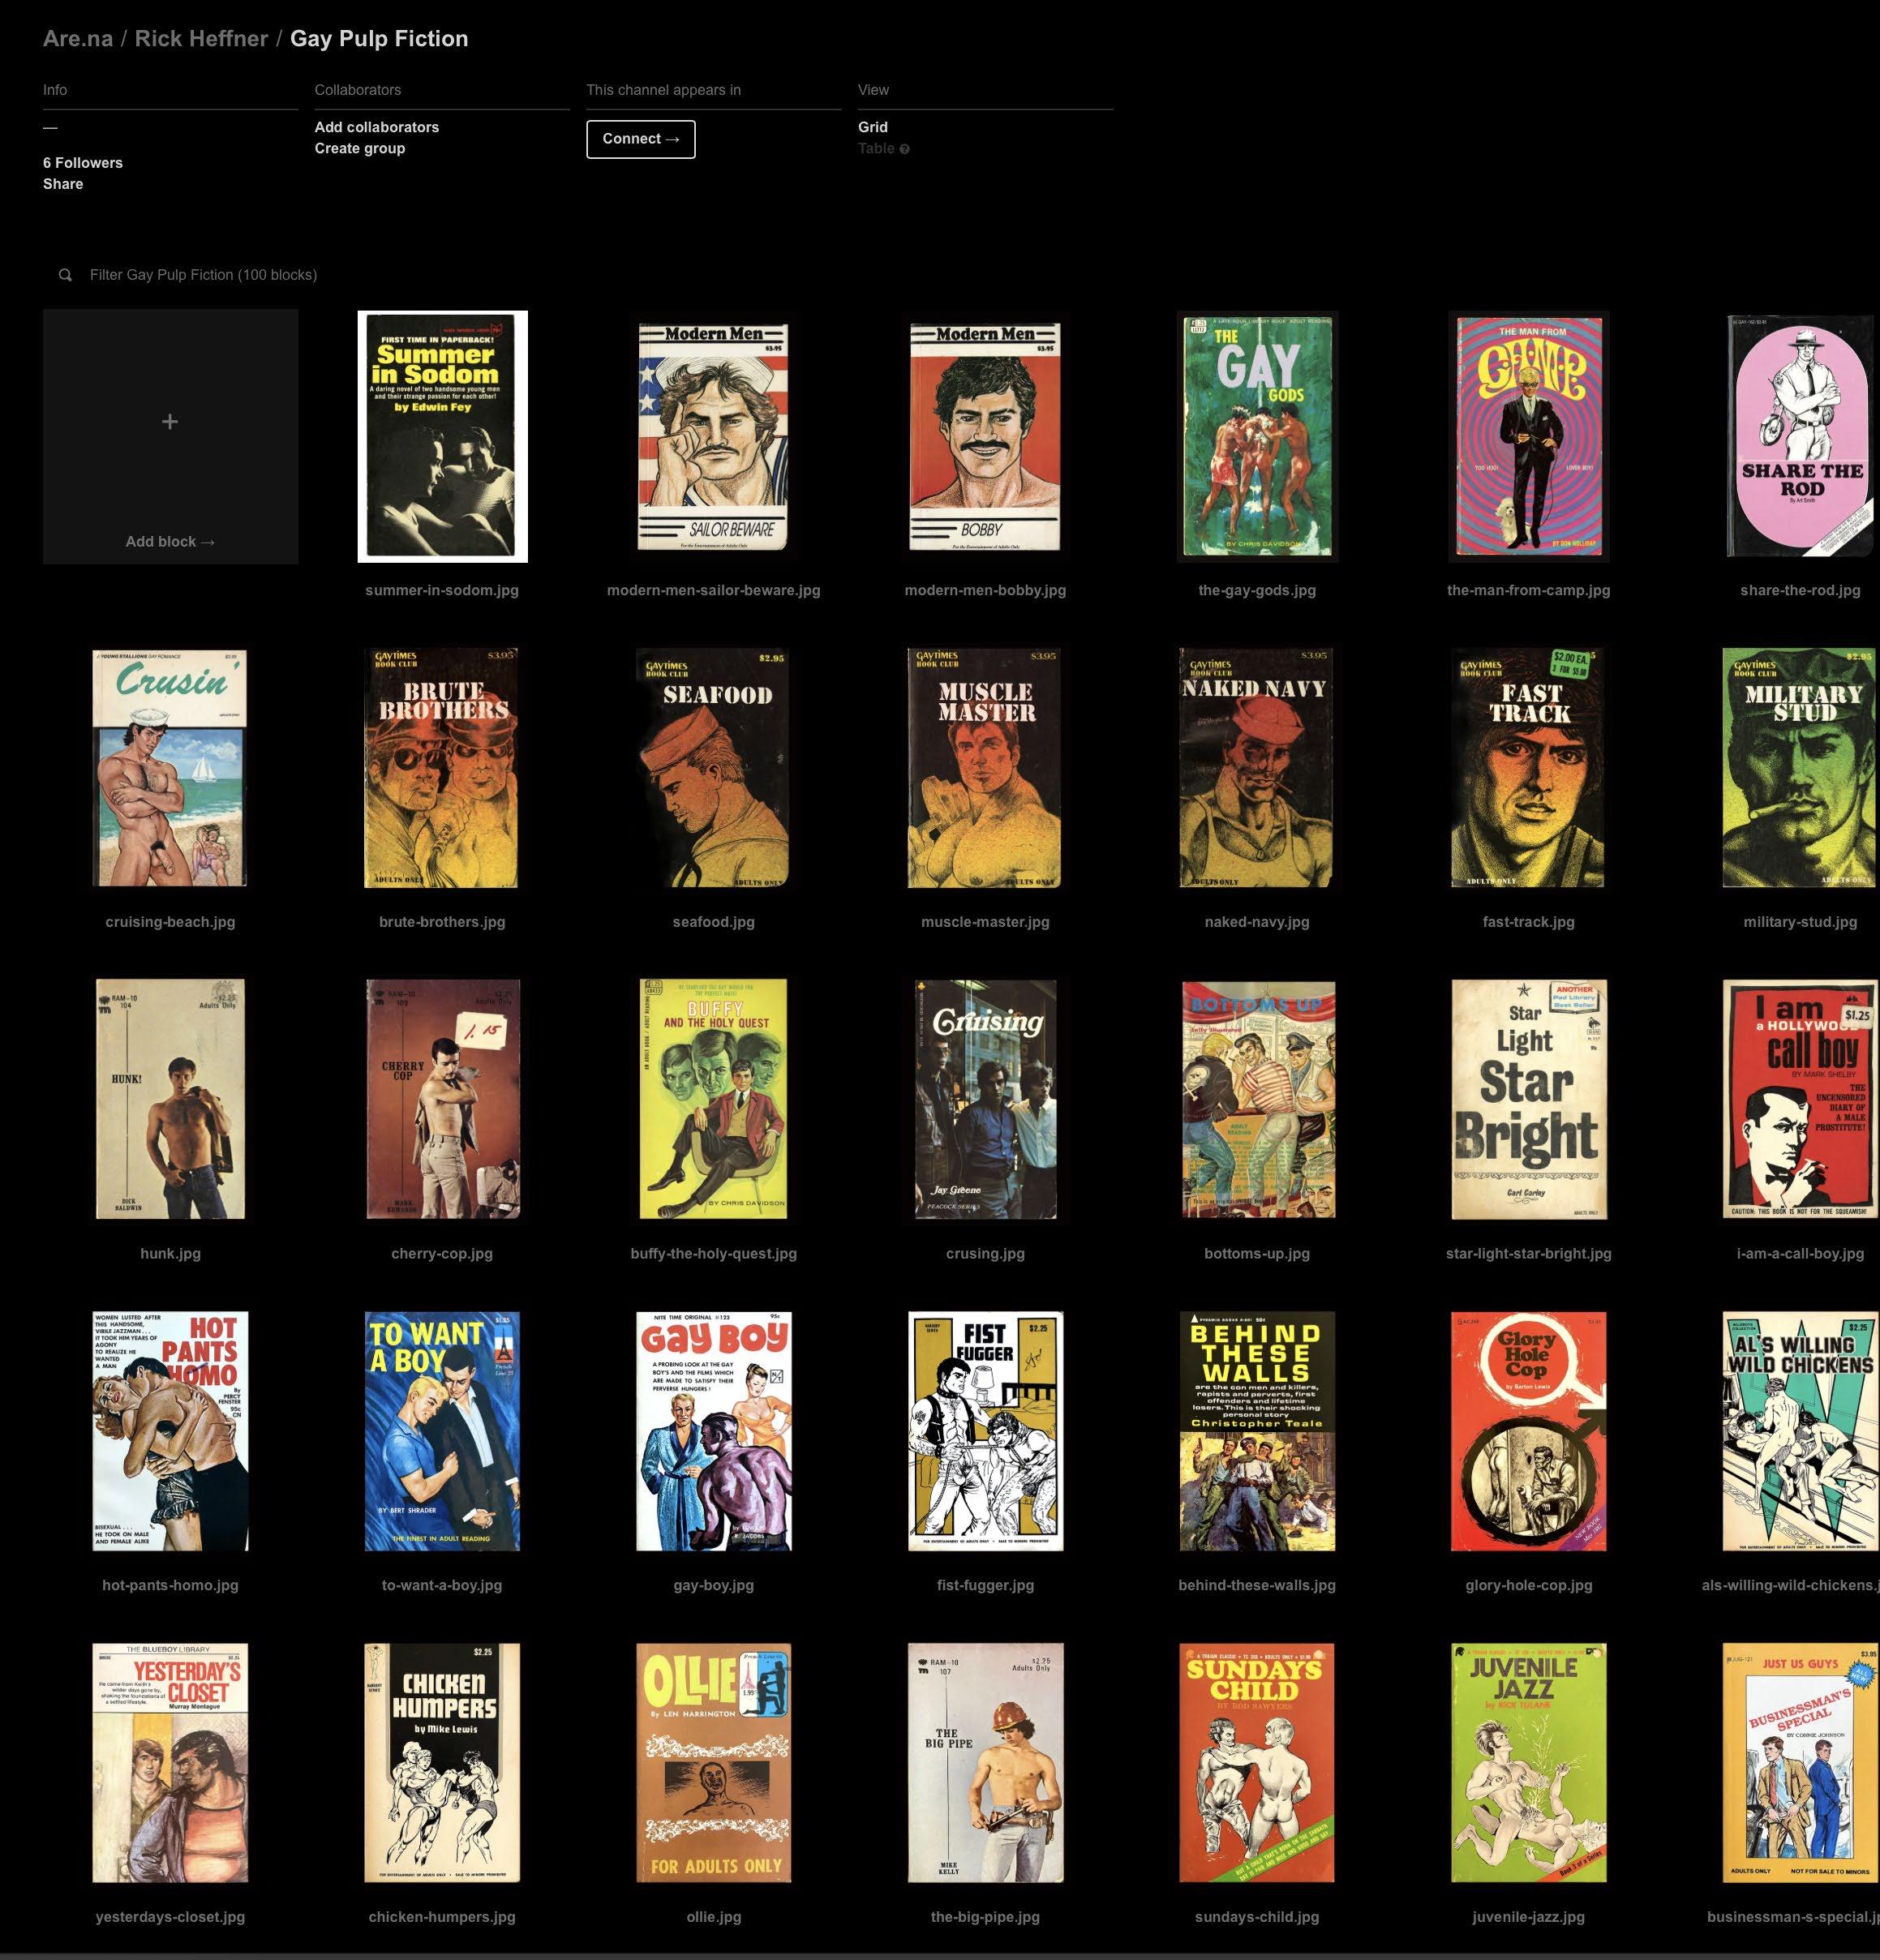Viewport: 1880px width, 1960px height.
Task: Click Create group link
Action: coord(359,148)
